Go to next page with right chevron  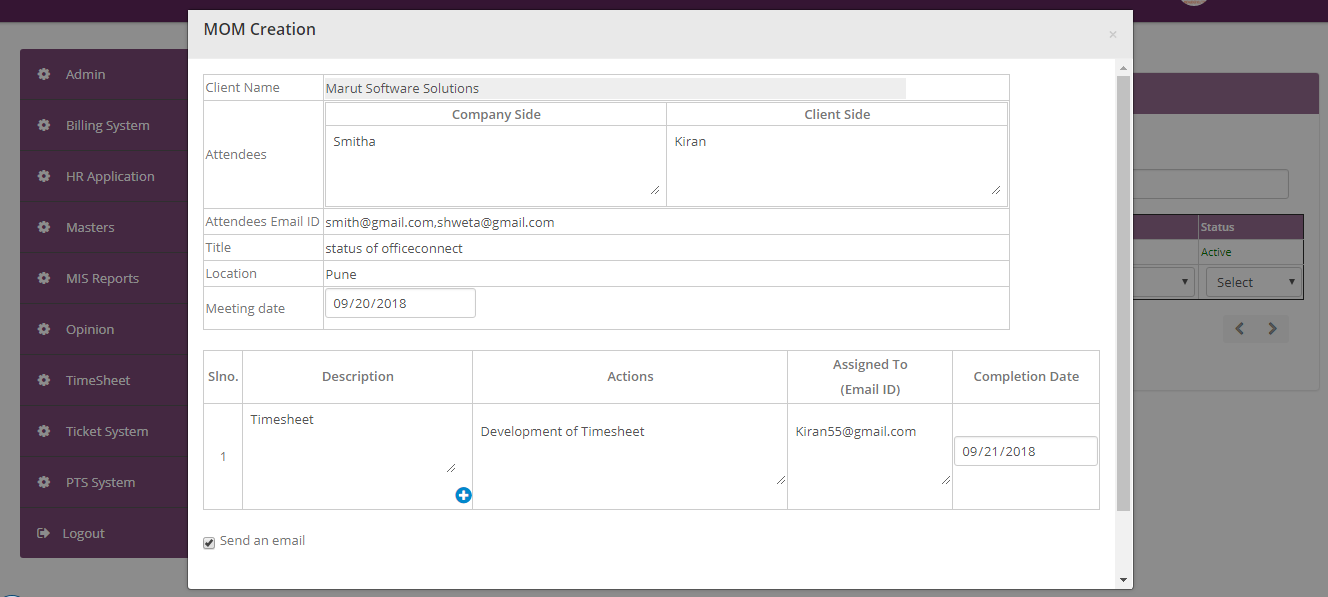coord(1272,329)
